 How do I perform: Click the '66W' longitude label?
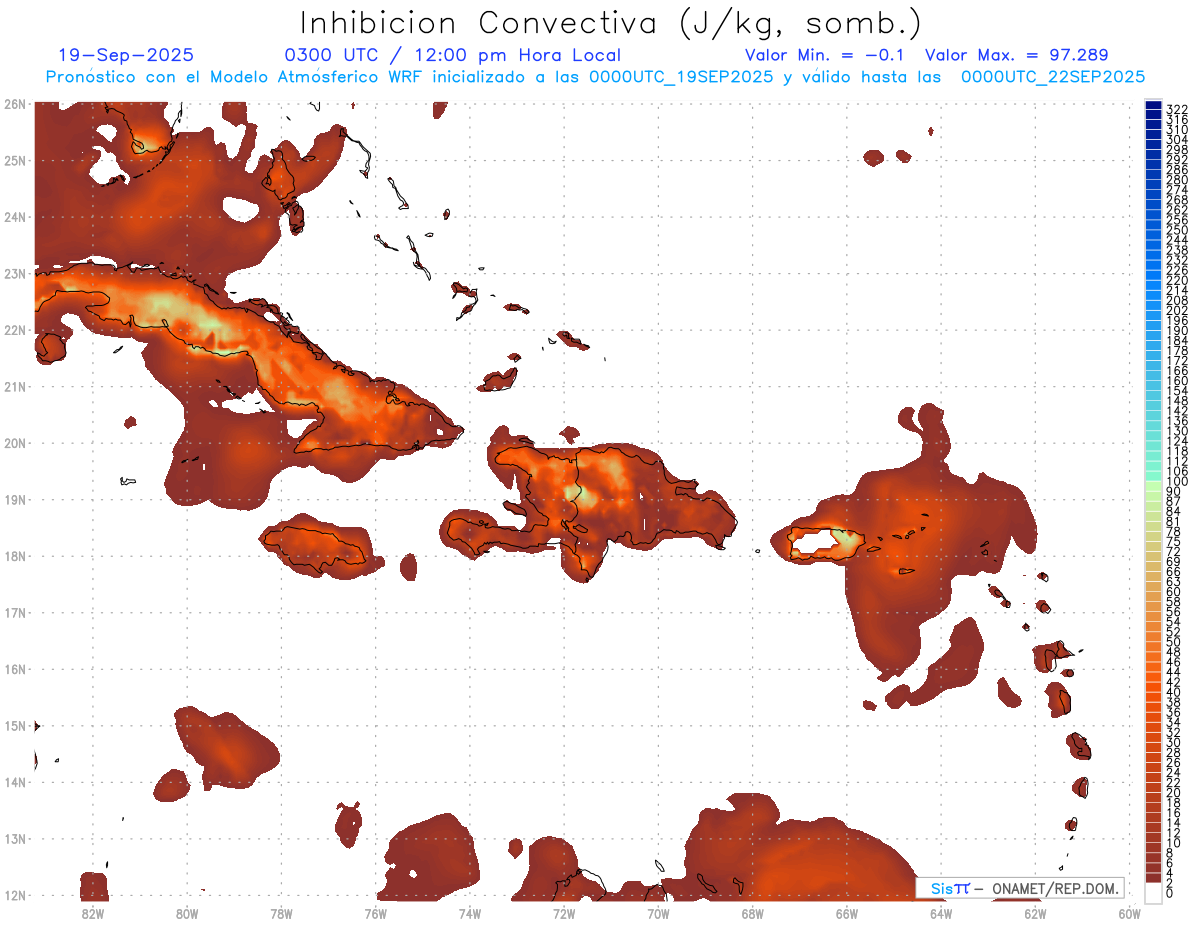(x=846, y=912)
